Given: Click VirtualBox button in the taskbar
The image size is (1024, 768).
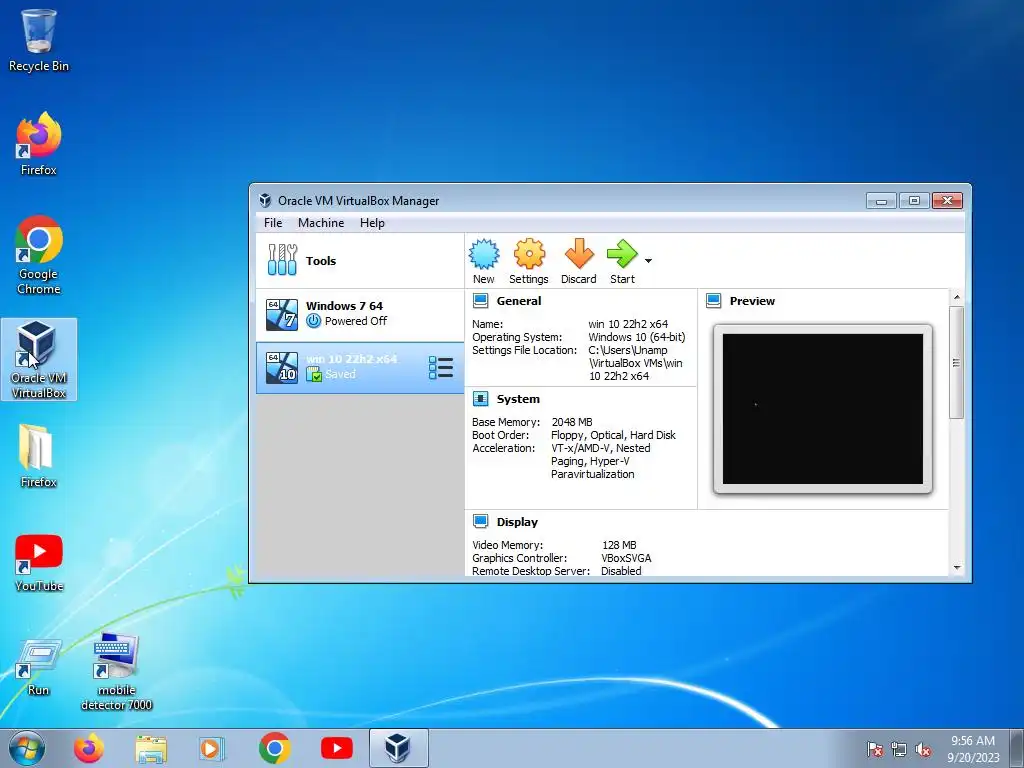Looking at the screenshot, I should click(x=398, y=748).
